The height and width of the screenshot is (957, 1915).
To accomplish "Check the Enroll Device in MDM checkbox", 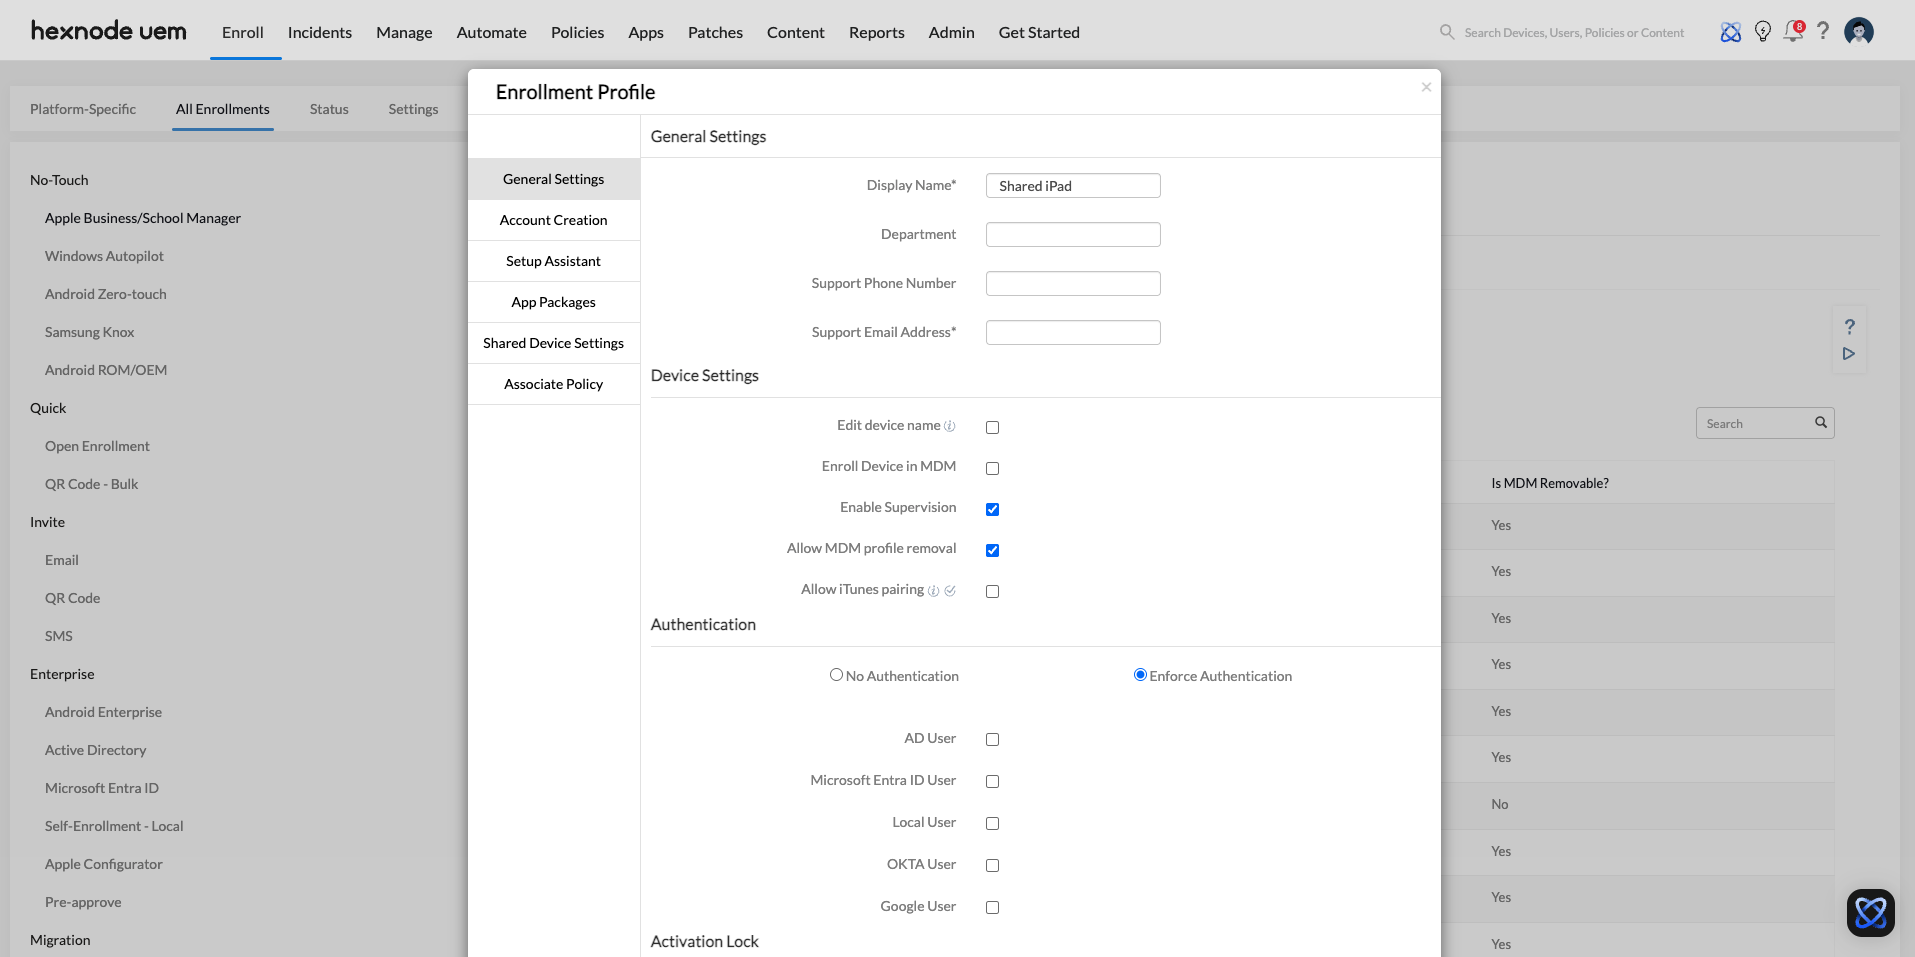I will coord(992,468).
